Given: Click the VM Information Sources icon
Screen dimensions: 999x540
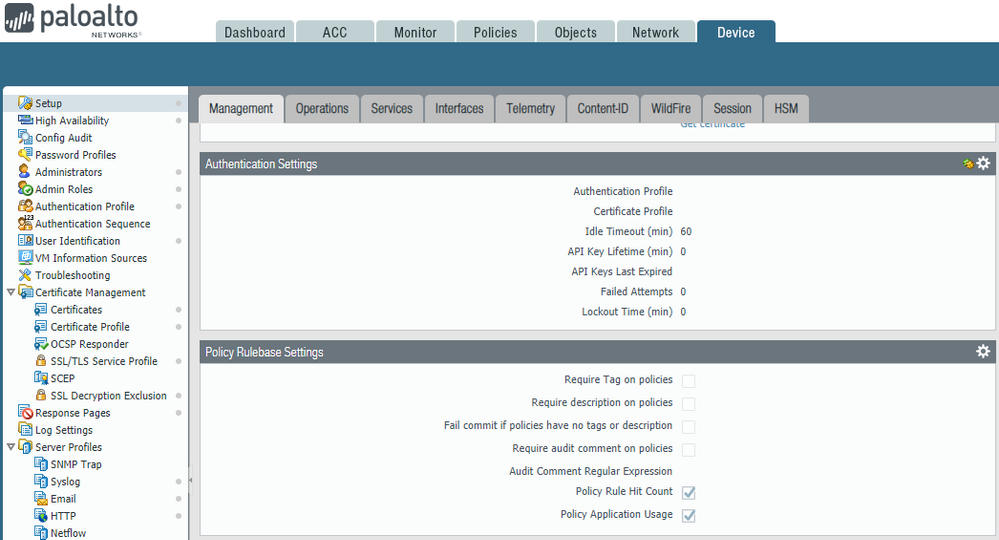Looking at the screenshot, I should click(x=25, y=258).
